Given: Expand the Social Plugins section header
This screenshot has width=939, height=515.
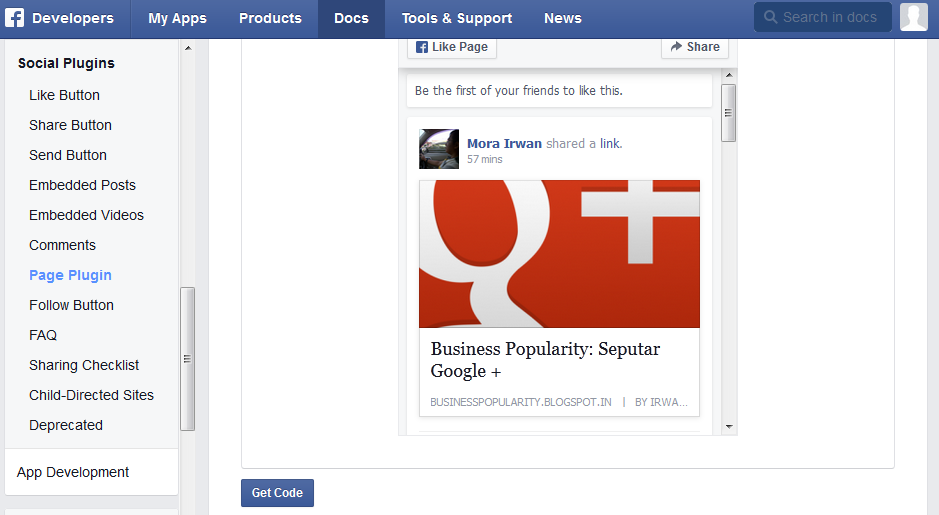Looking at the screenshot, I should [66, 63].
